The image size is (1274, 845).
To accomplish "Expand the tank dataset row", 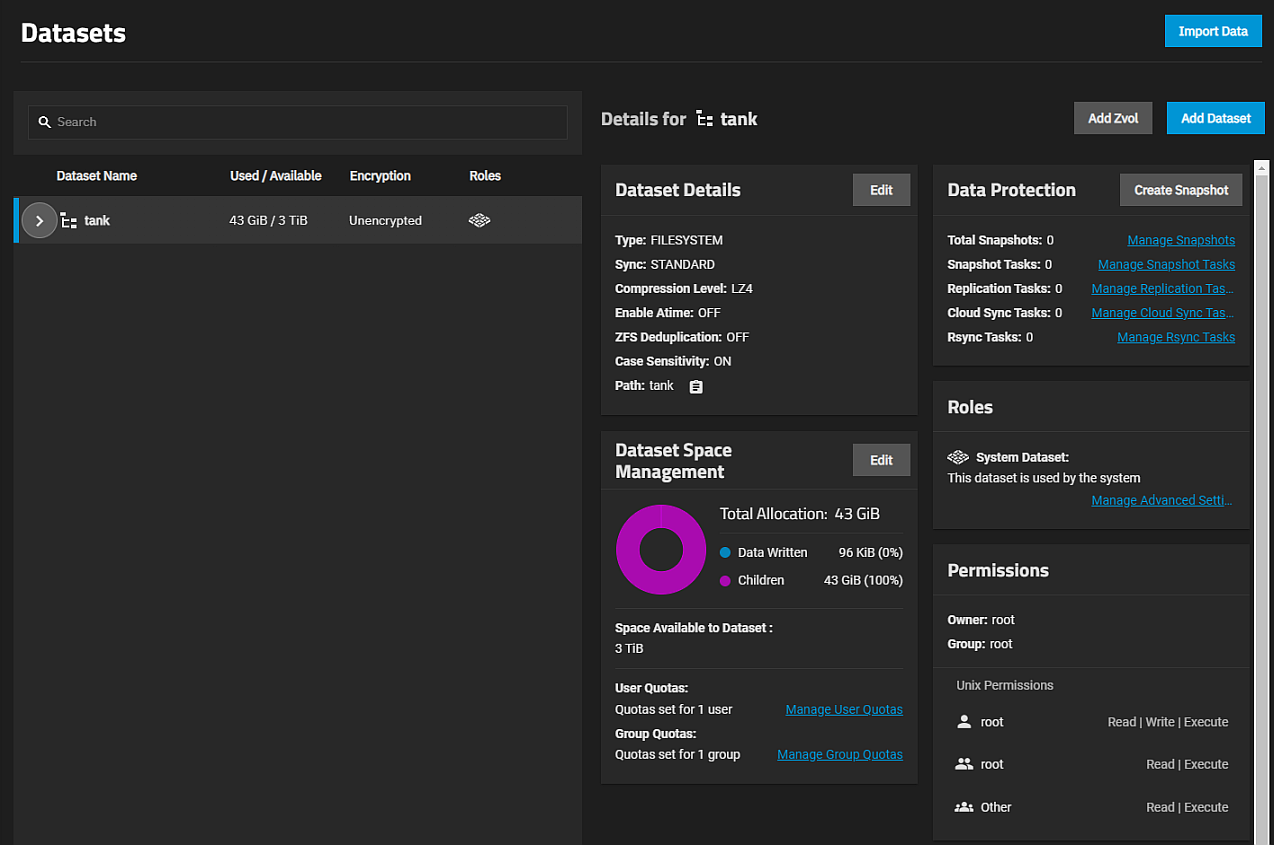I will tap(39, 221).
